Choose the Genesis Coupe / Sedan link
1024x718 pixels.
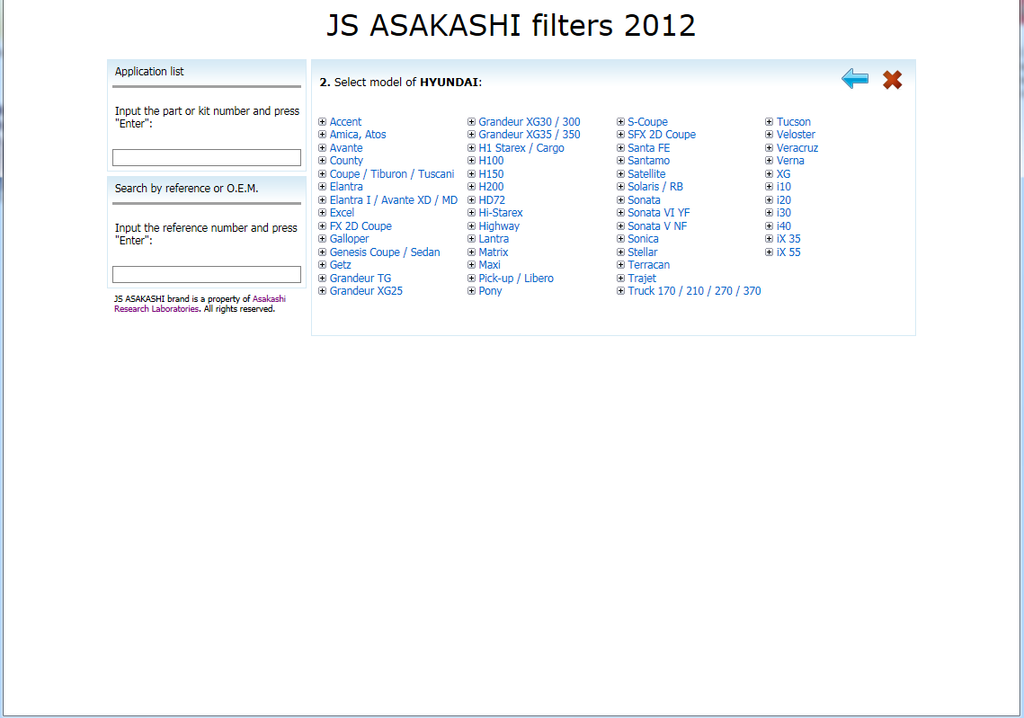click(x=385, y=252)
